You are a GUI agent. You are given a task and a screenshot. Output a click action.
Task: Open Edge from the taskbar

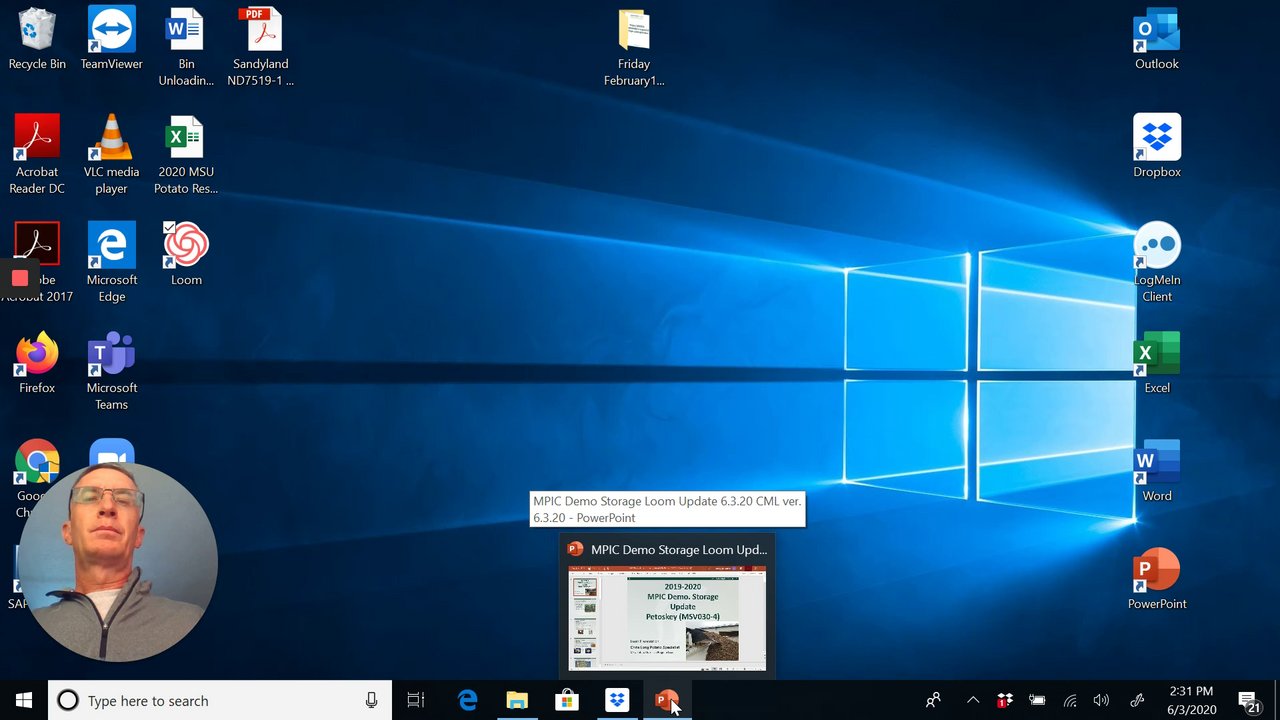click(467, 700)
